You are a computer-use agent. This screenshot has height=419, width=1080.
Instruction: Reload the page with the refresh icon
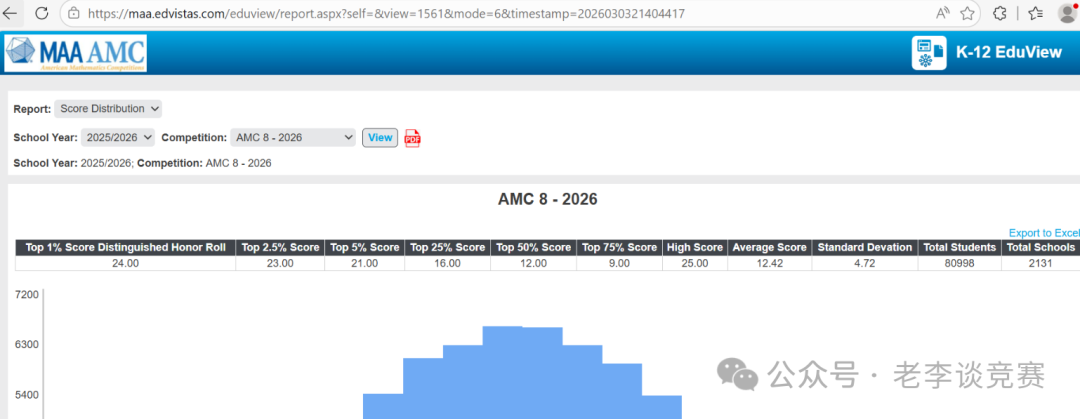click(x=41, y=13)
